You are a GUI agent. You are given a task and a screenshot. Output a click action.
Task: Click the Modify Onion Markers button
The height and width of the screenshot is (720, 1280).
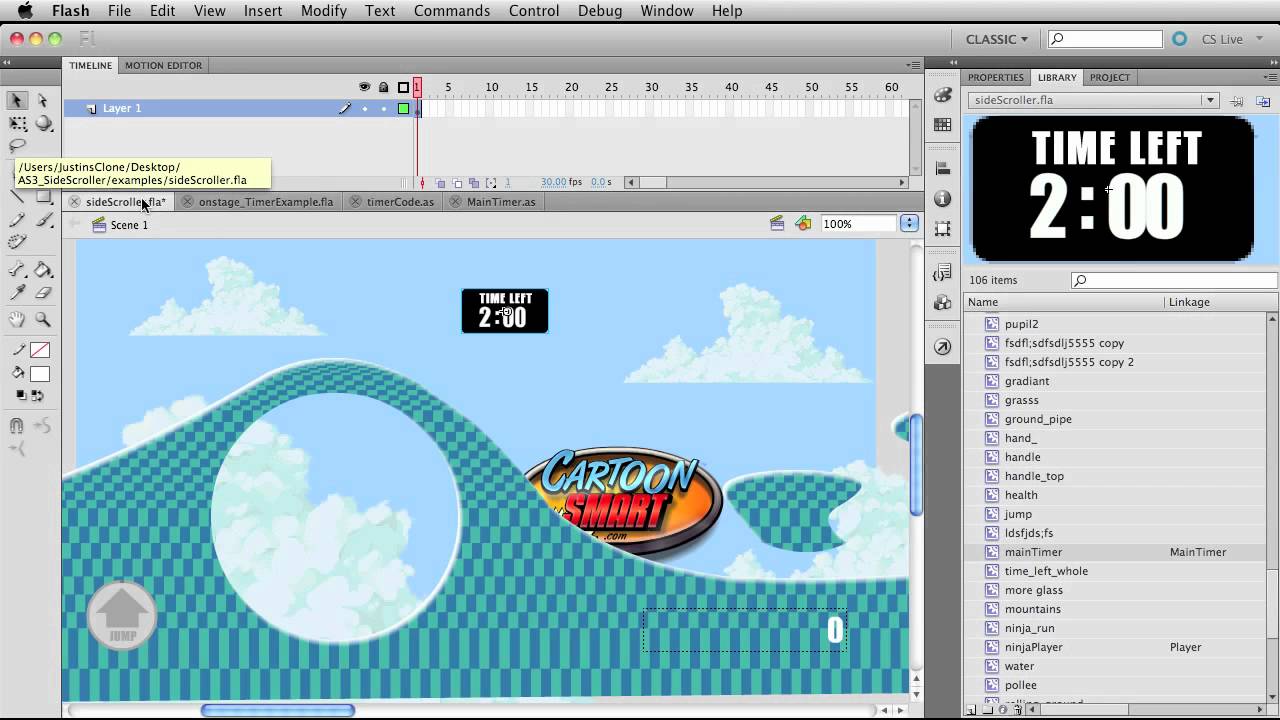point(491,183)
